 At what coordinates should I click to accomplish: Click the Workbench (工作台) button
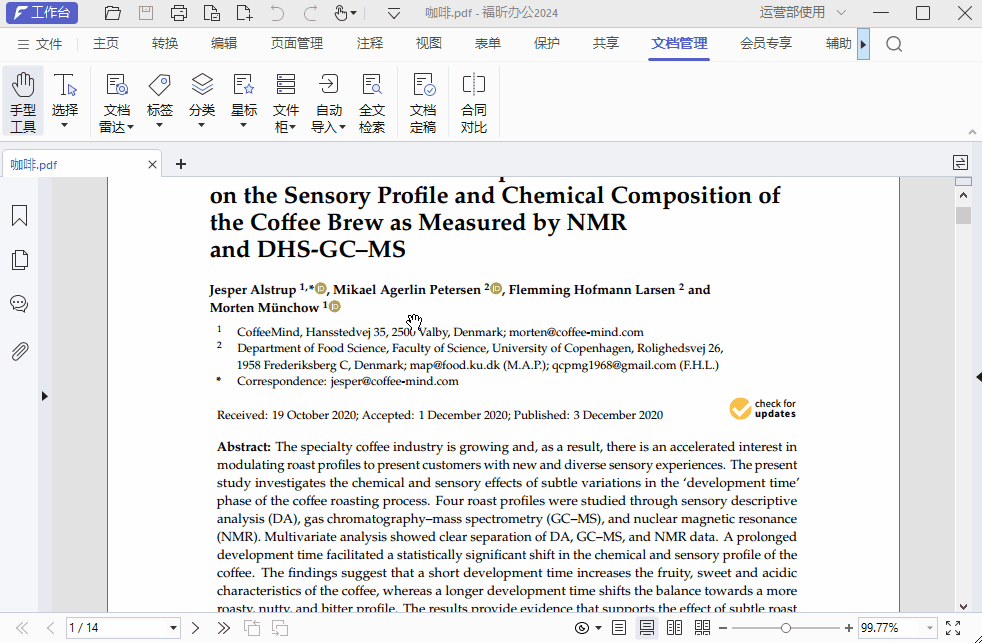coord(42,13)
